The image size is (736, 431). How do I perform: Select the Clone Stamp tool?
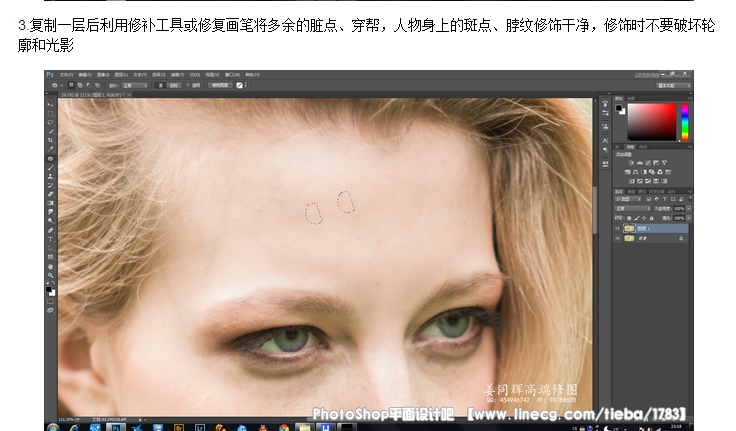[x=50, y=177]
